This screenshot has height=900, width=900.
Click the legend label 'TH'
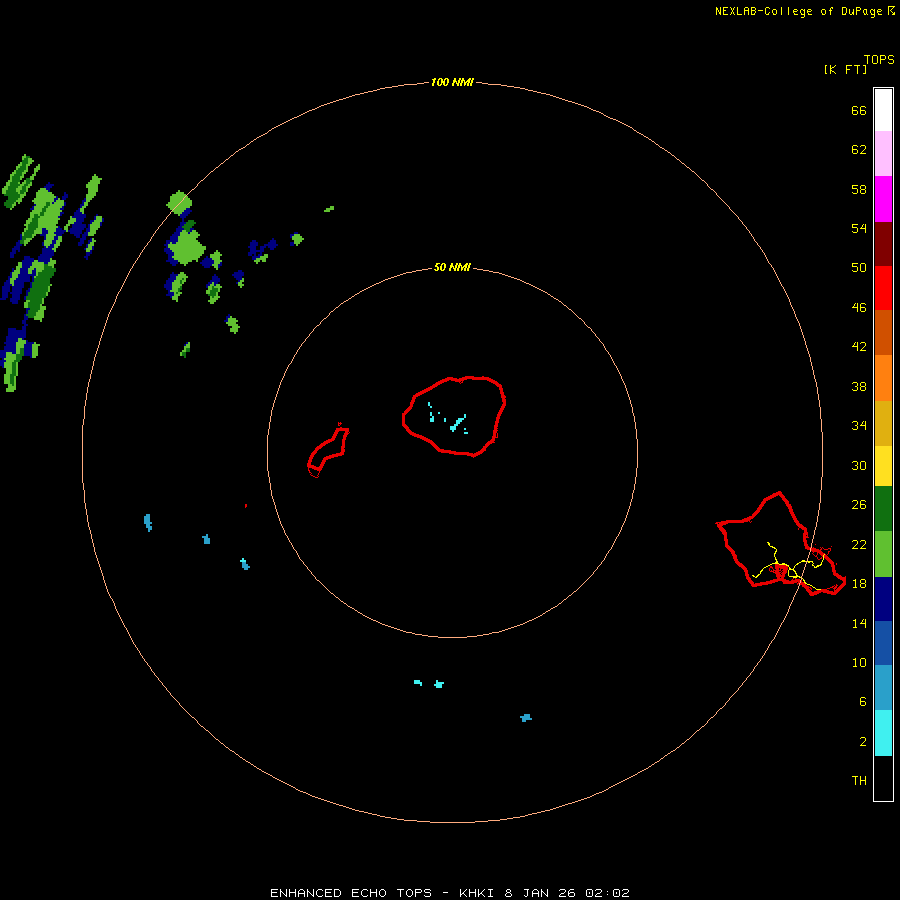tap(859, 781)
